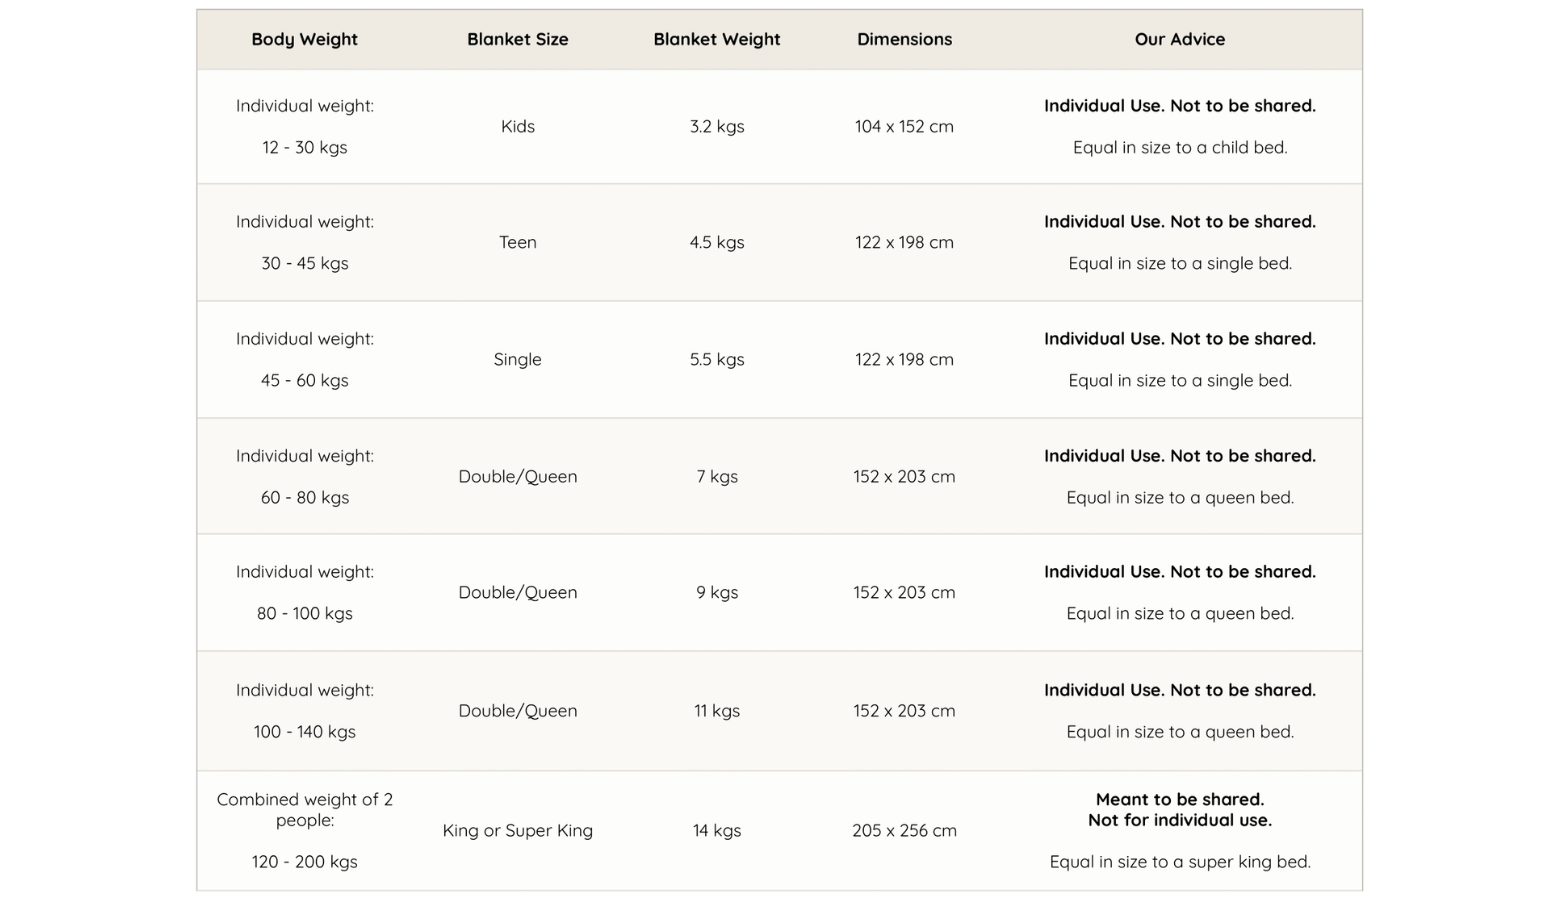Click the 3.2 kgs blanket weight
Viewport: 1560px width, 900px height.
point(716,126)
